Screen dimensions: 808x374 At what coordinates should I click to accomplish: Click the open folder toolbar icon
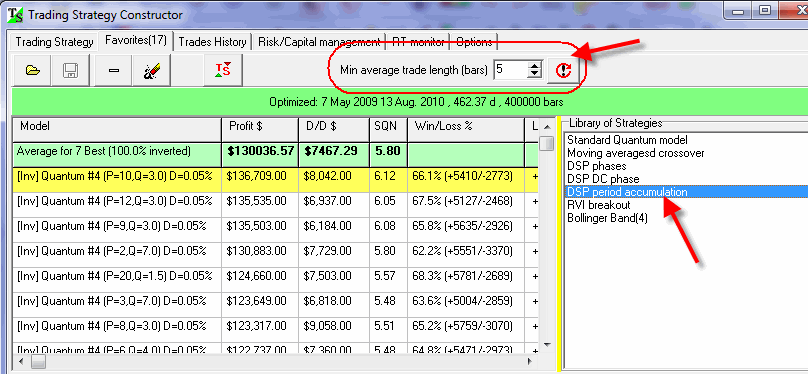(x=31, y=71)
